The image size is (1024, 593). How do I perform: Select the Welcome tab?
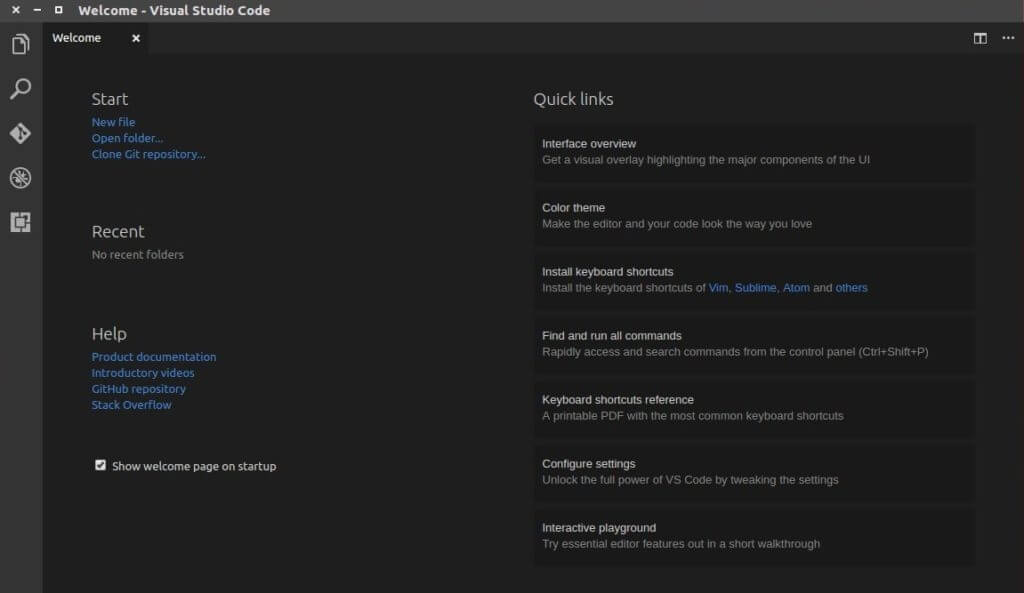77,38
